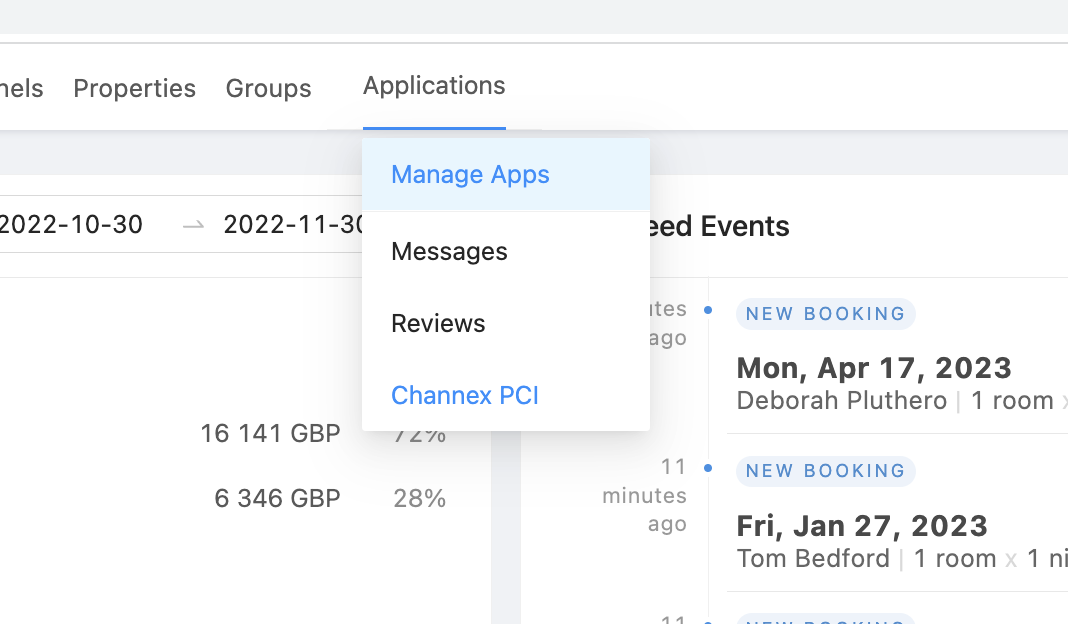Switch to the Groups tab

[268, 88]
